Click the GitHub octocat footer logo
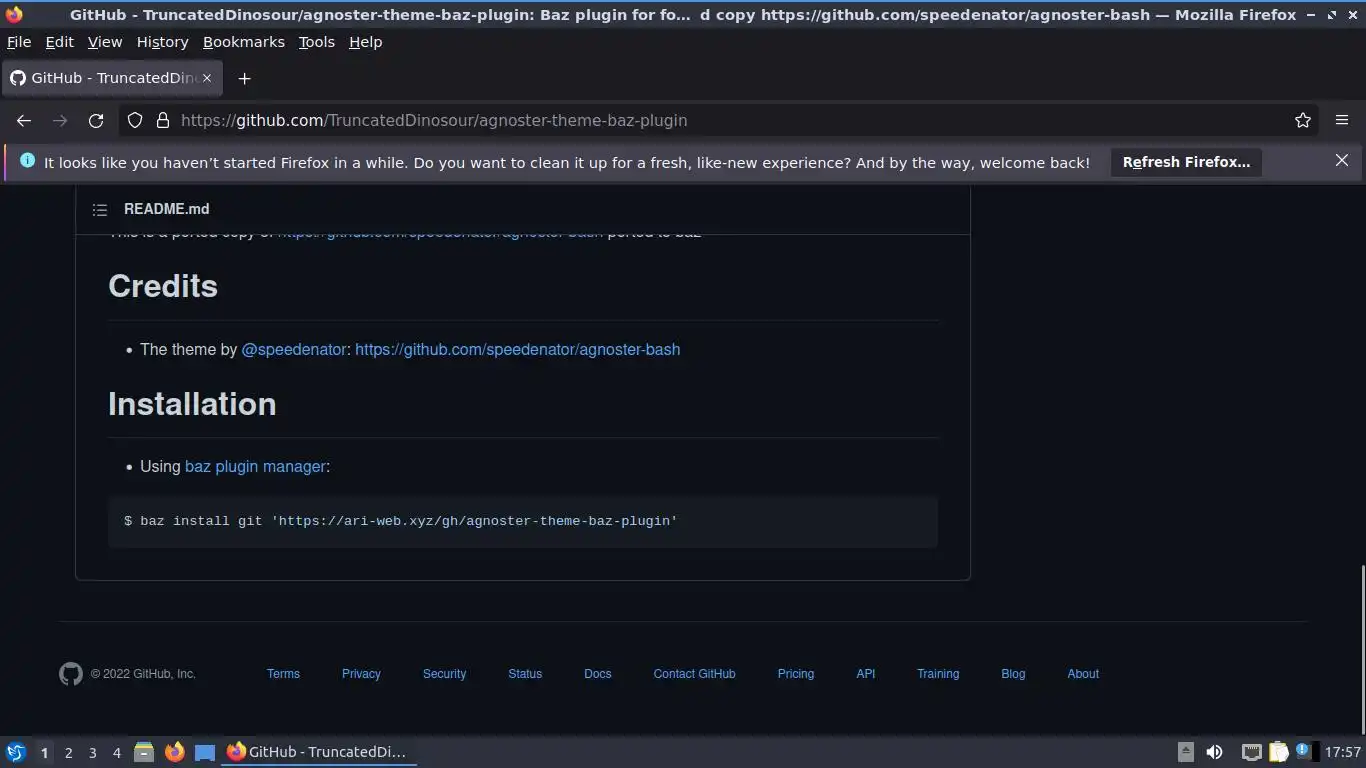The image size is (1366, 768). 70,674
